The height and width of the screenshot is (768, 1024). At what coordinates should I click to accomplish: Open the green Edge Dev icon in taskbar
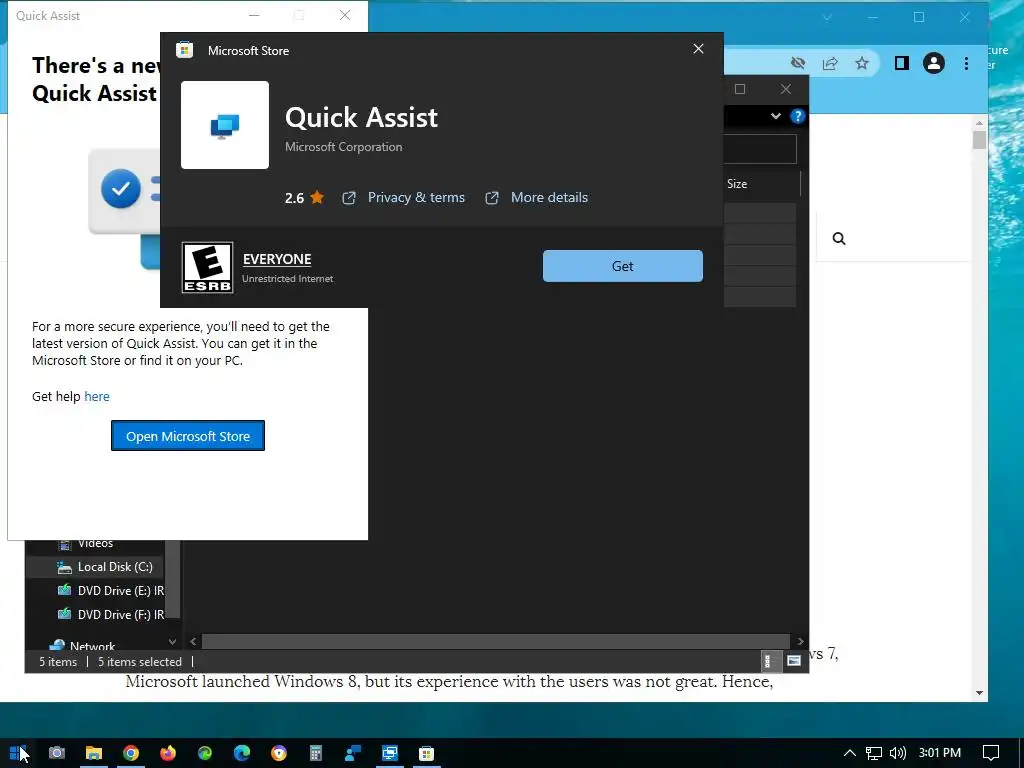pos(205,753)
